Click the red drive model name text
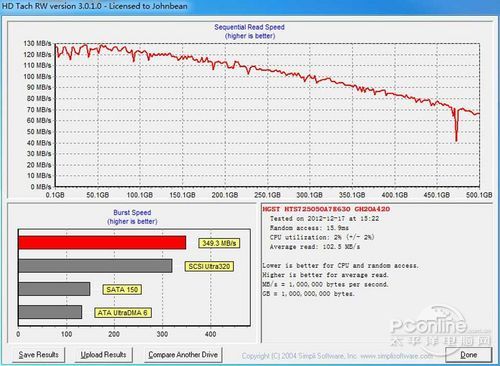This screenshot has width=500, height=366. [326, 209]
